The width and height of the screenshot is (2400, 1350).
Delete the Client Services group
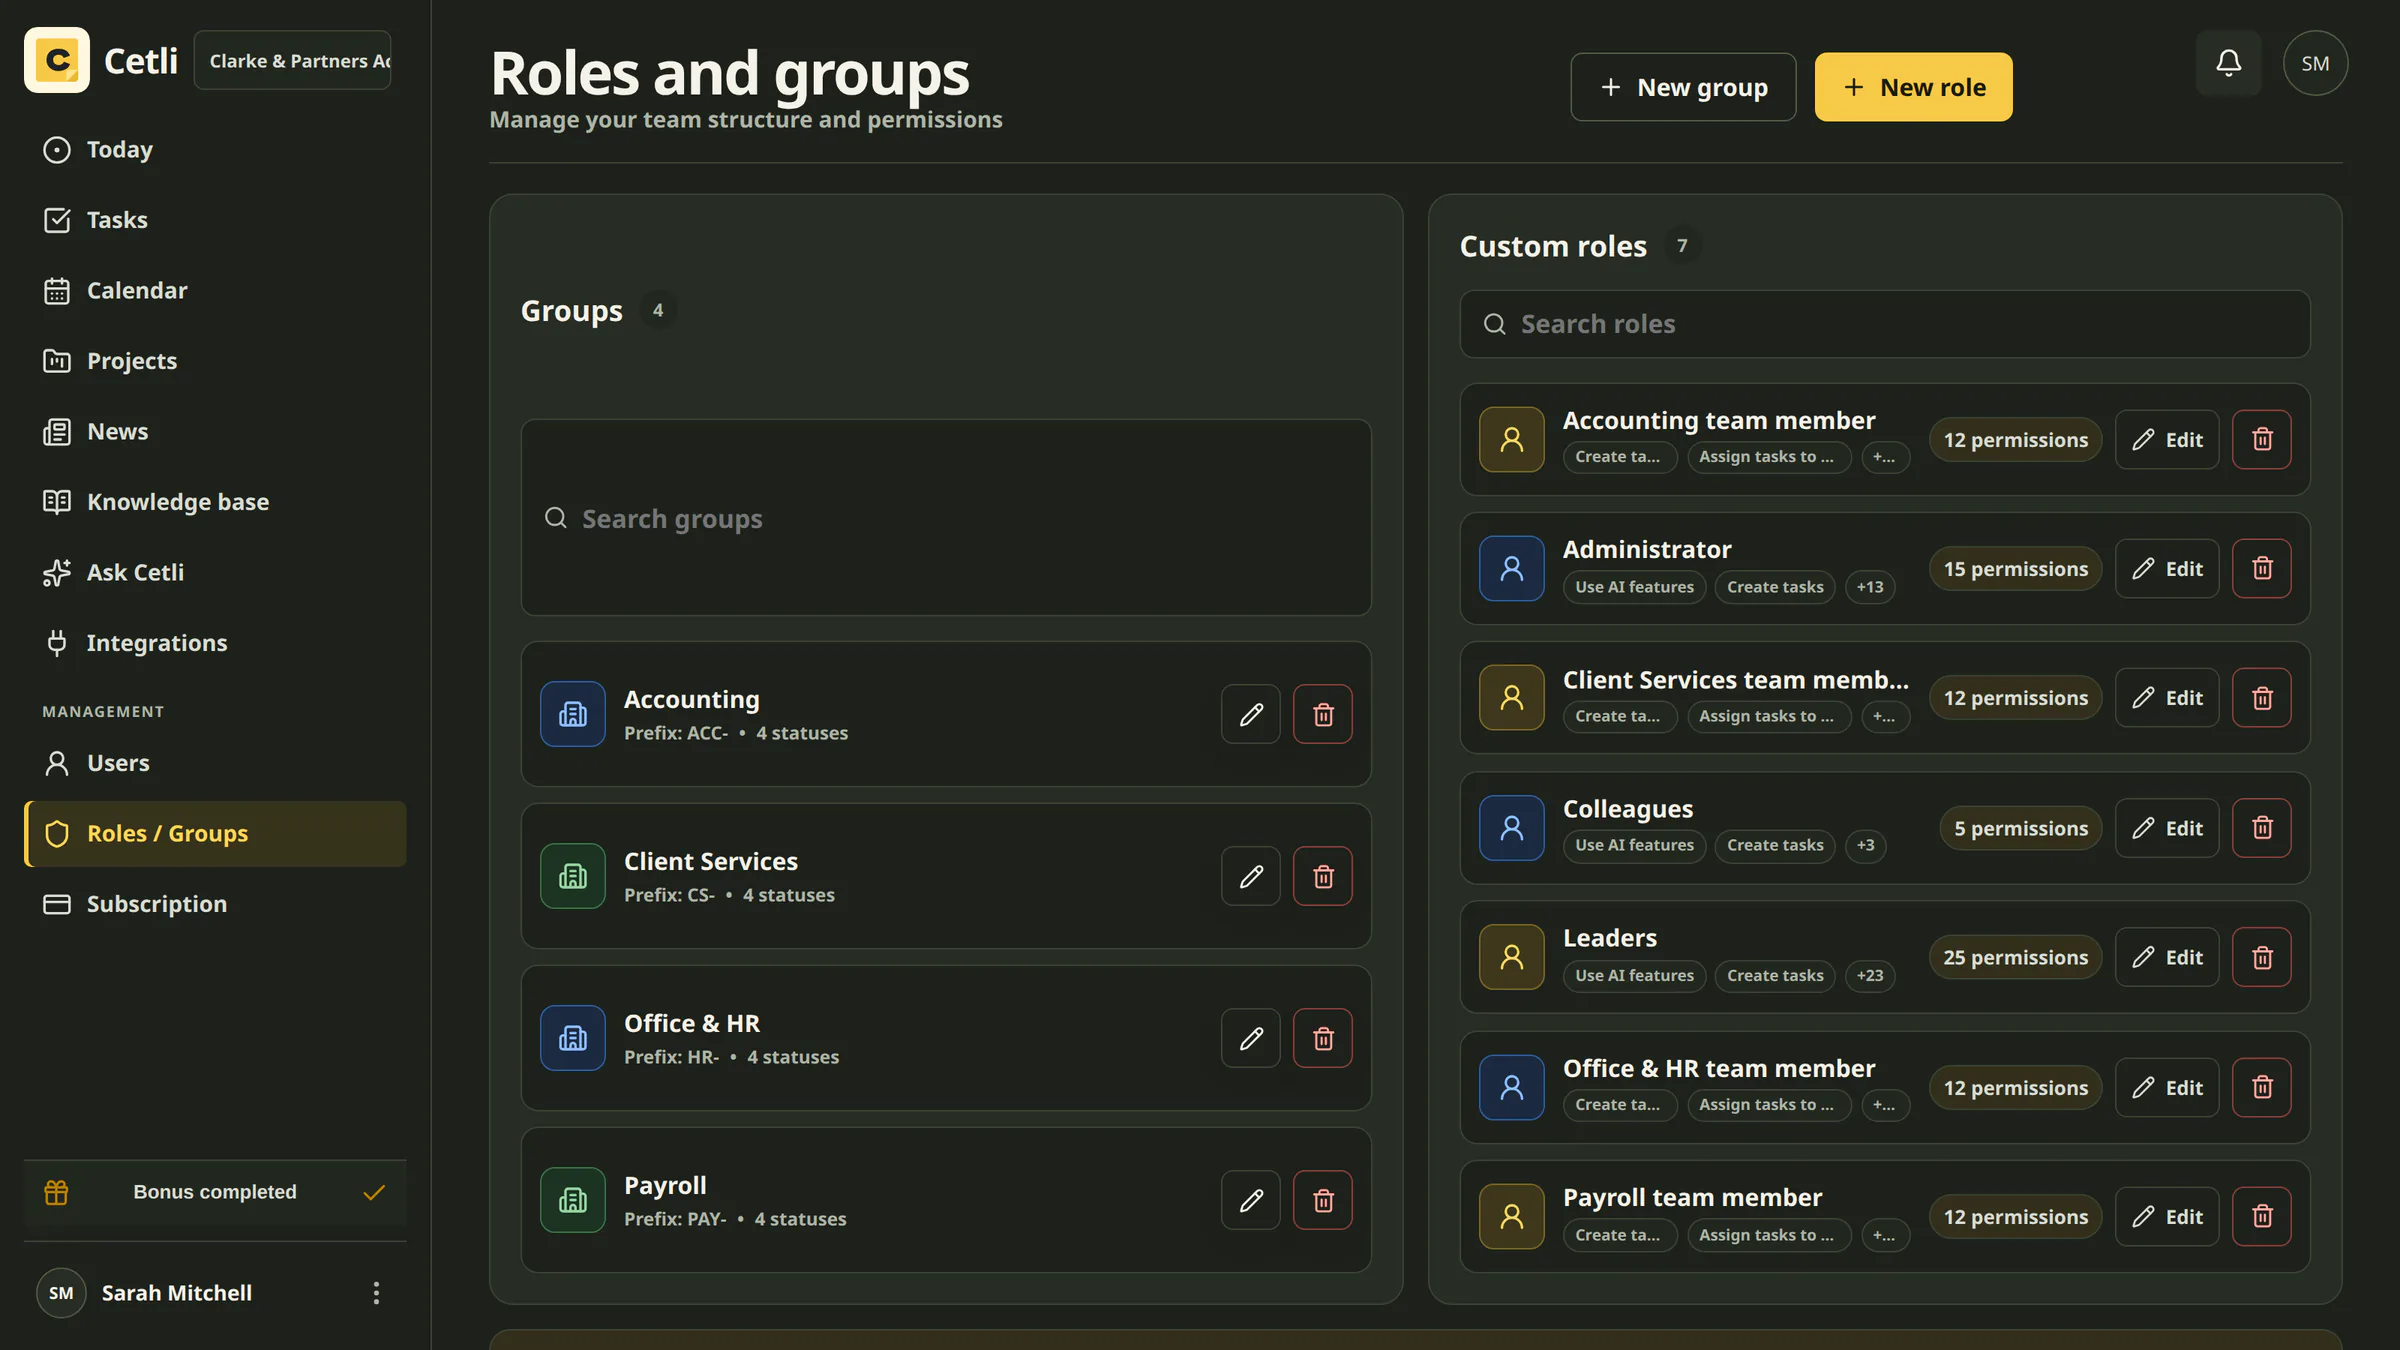pyautogui.click(x=1323, y=876)
